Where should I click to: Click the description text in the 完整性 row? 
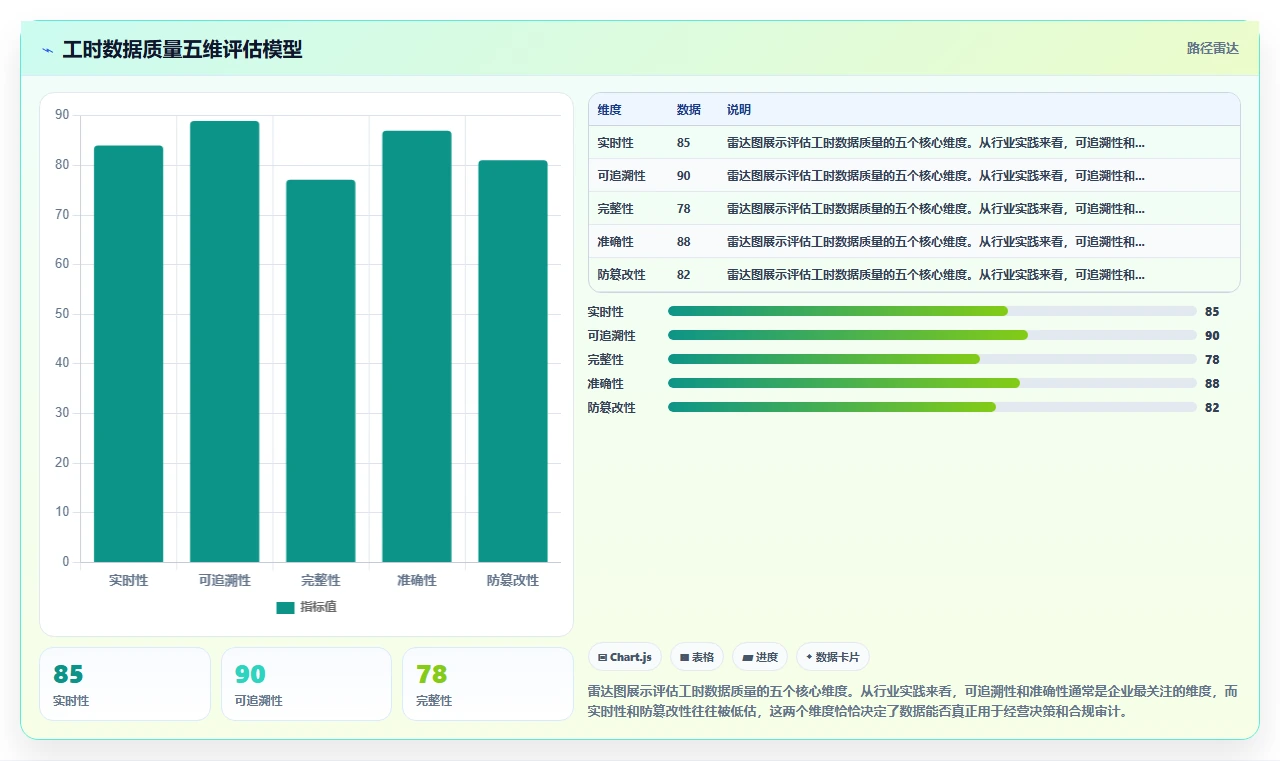coord(936,209)
